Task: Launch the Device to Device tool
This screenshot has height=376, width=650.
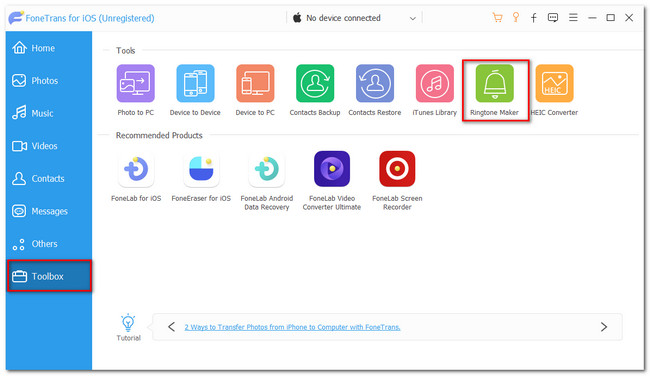Action: [195, 83]
